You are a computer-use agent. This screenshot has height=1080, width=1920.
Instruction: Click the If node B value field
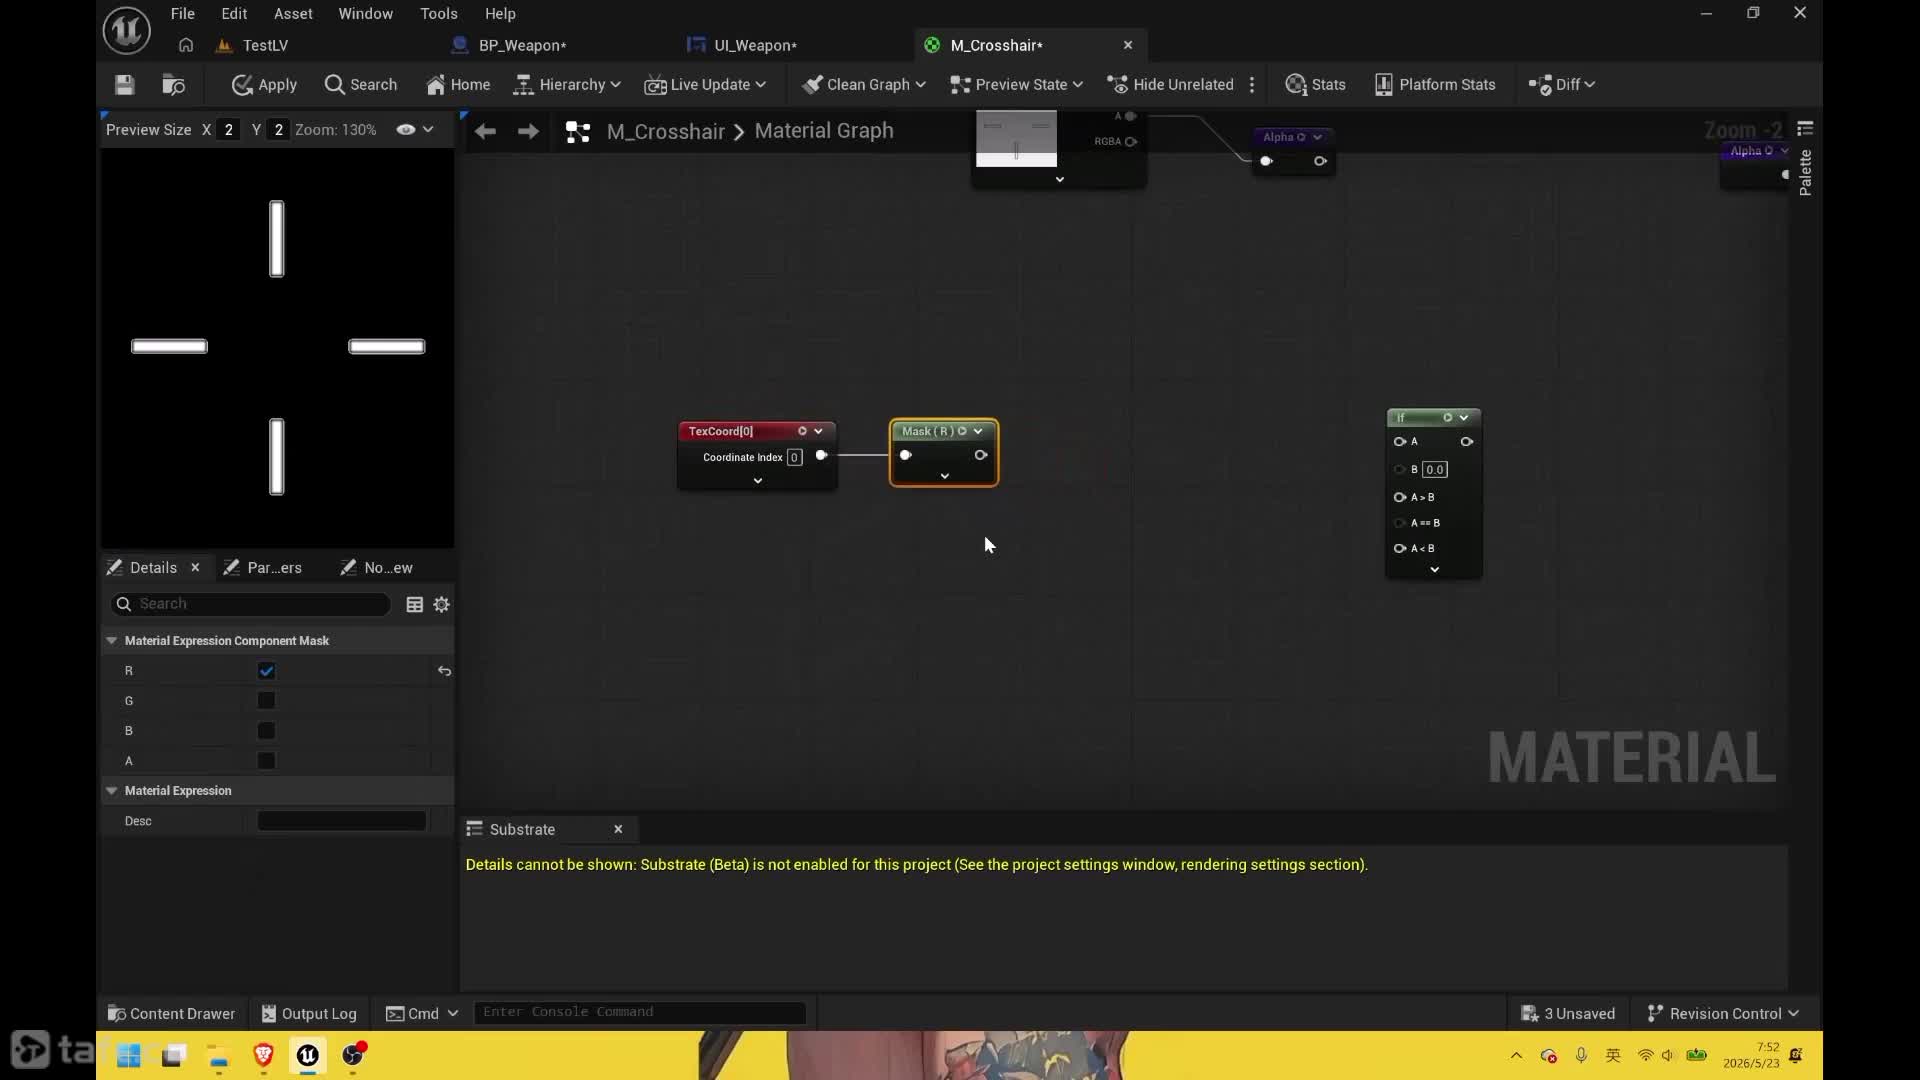1435,470
